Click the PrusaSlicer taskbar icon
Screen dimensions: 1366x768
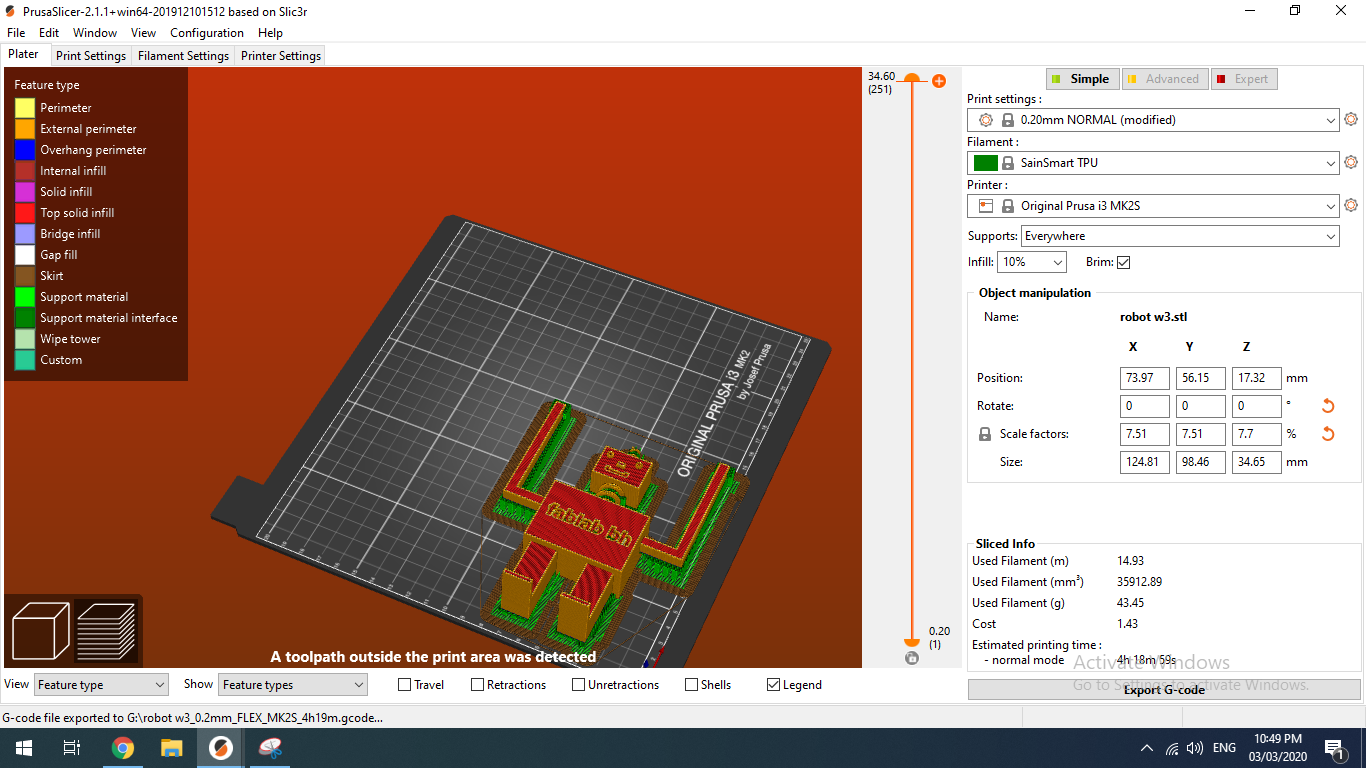coord(221,748)
